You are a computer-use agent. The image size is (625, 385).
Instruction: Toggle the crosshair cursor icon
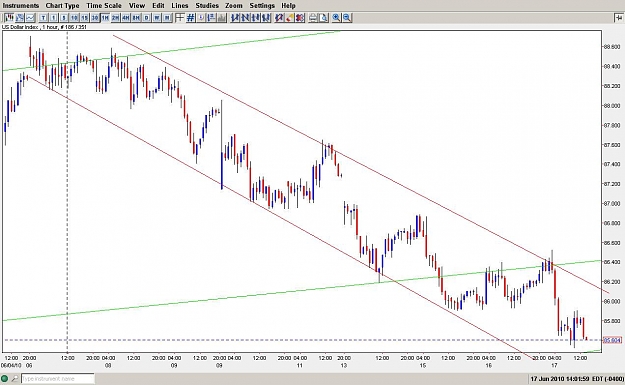point(180,18)
